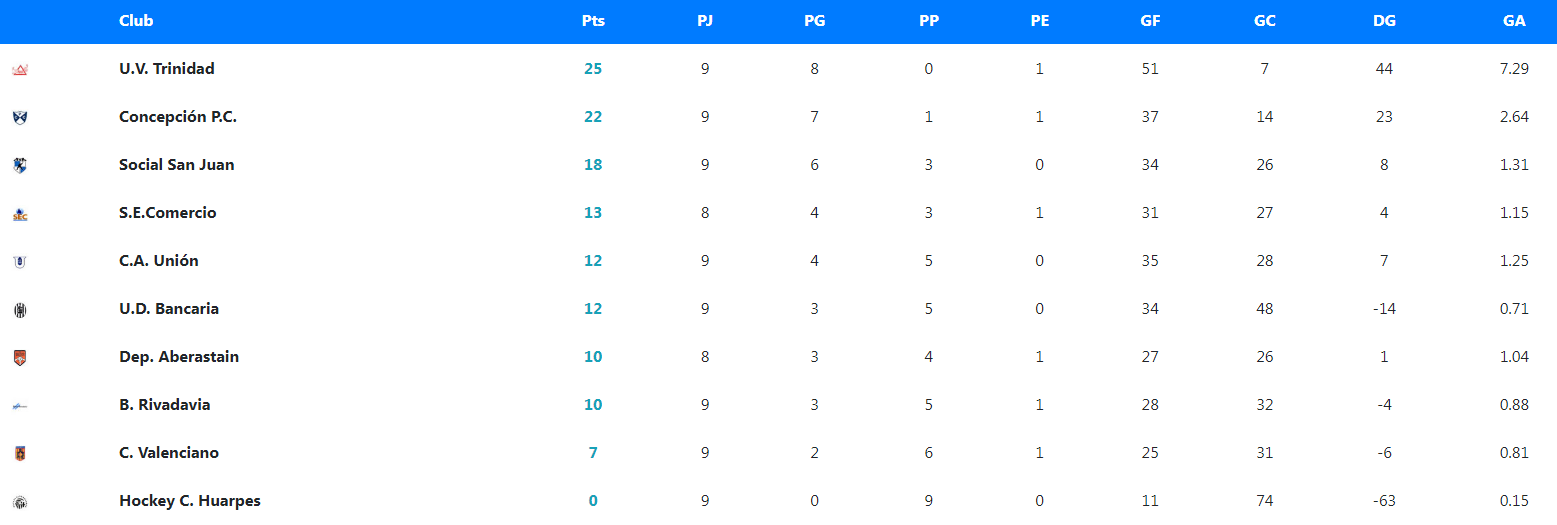Click the PJ column header
This screenshot has width=1557, height=525.
705,21
